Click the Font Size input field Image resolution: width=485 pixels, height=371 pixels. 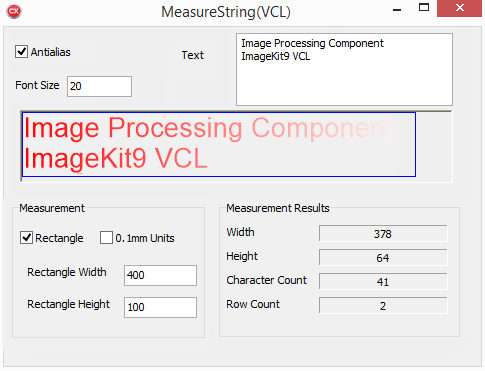pos(99,86)
